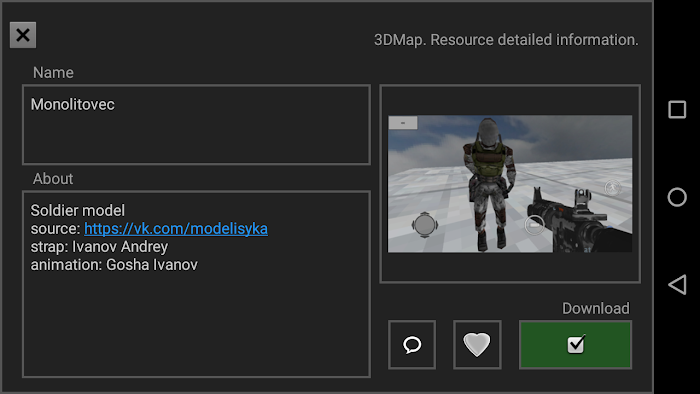
Task: Click inside the About description box
Action: [x=196, y=284]
